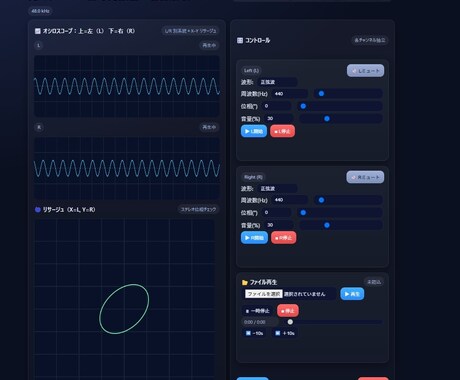Focus the Right 音量 field showing 30

pos(279,225)
